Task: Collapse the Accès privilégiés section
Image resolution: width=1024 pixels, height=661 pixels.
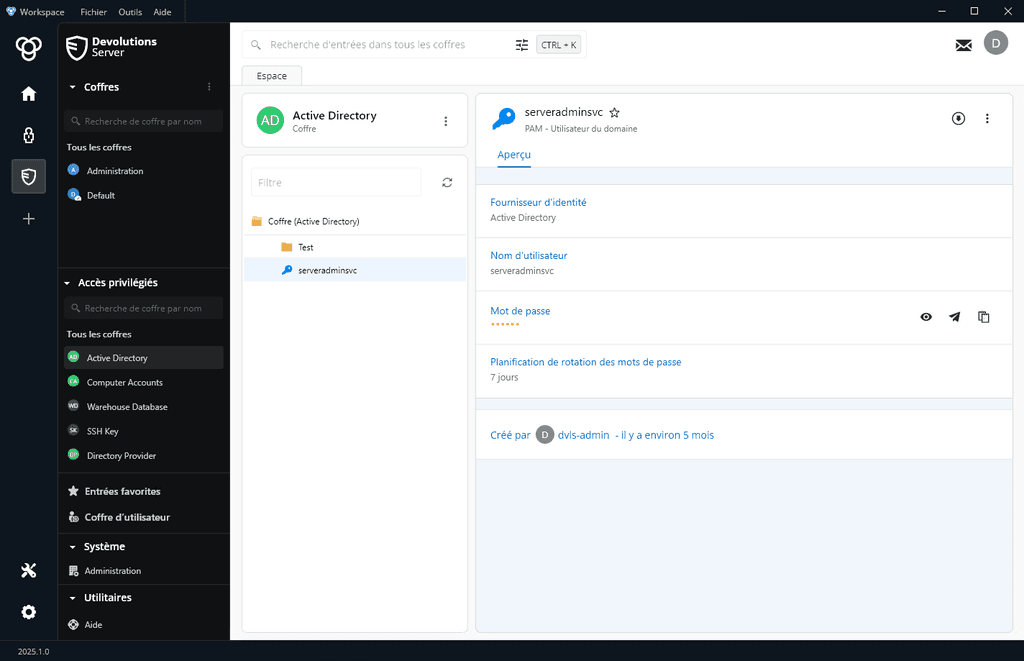Action: pos(73,283)
